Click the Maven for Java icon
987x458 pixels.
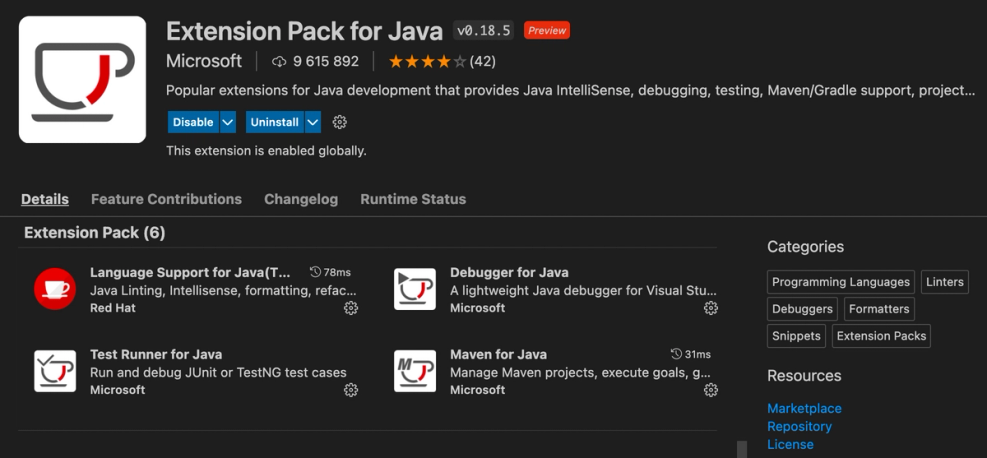click(415, 371)
